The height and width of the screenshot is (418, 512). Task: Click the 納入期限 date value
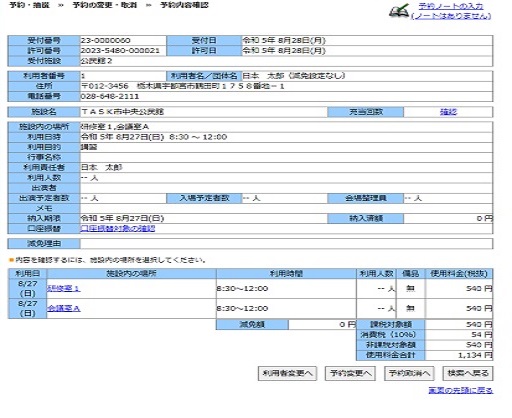pyautogui.click(x=122, y=219)
